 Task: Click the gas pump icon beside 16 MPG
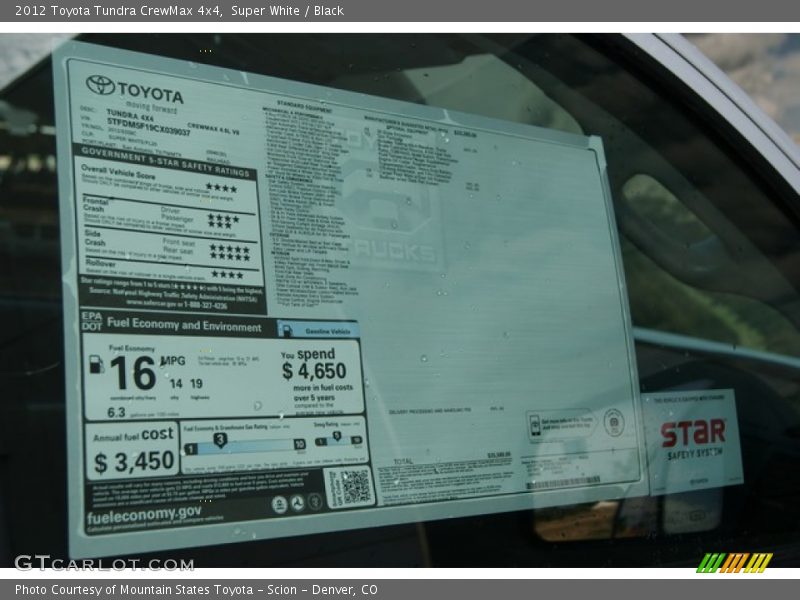point(96,364)
